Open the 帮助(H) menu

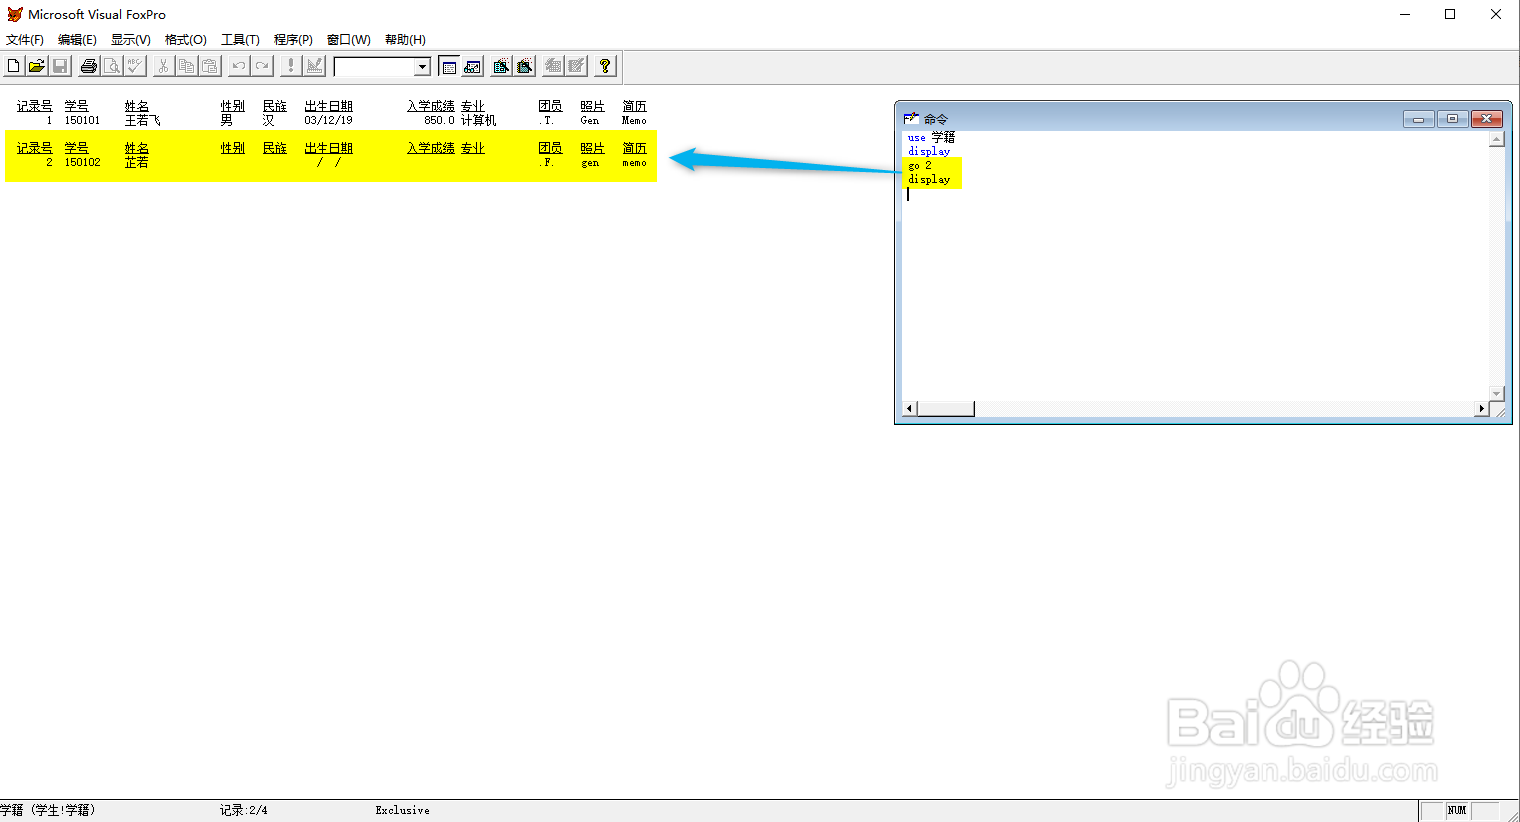coord(405,40)
